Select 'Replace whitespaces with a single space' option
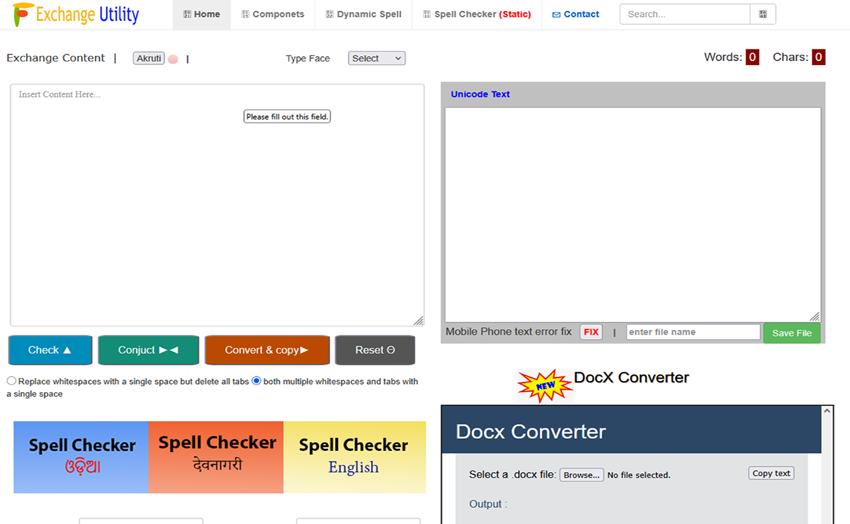 pyautogui.click(x=12, y=381)
